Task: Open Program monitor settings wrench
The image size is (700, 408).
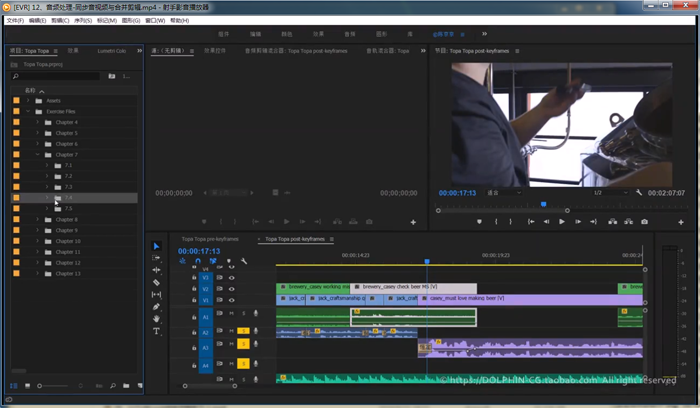Action: [639, 192]
